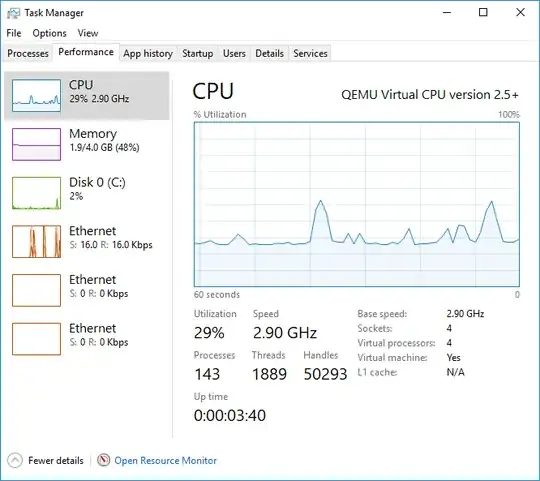This screenshot has height=481, width=540.
Task: Close the Task Manager window
Action: (520, 12)
